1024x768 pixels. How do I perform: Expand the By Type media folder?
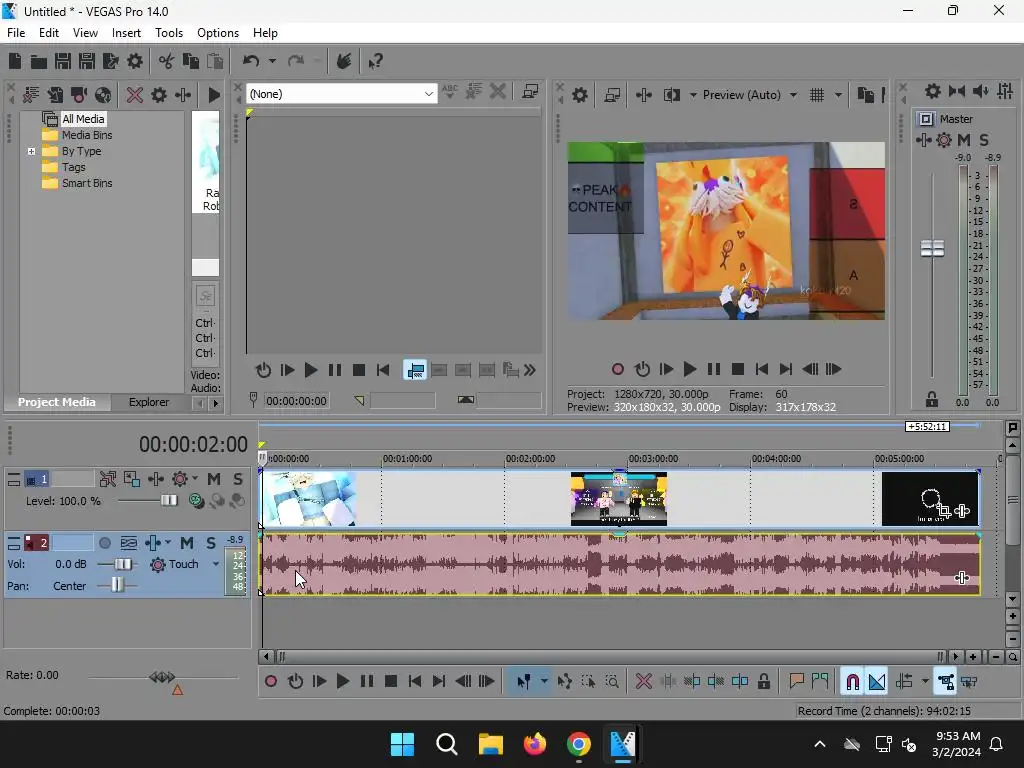click(31, 152)
